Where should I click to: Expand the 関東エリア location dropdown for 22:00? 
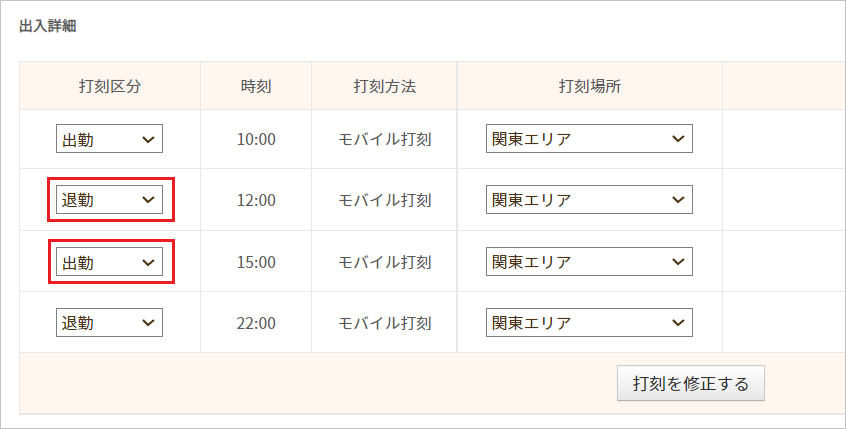coord(588,323)
